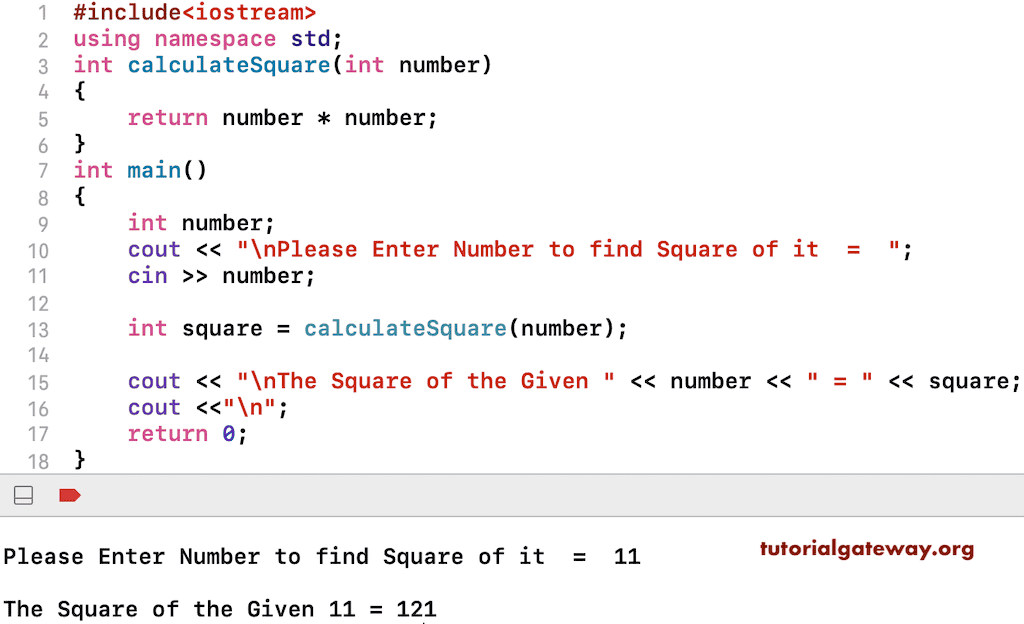The width and height of the screenshot is (1024, 624).
Task: Click line number 1 in the gutter
Action: (41, 13)
